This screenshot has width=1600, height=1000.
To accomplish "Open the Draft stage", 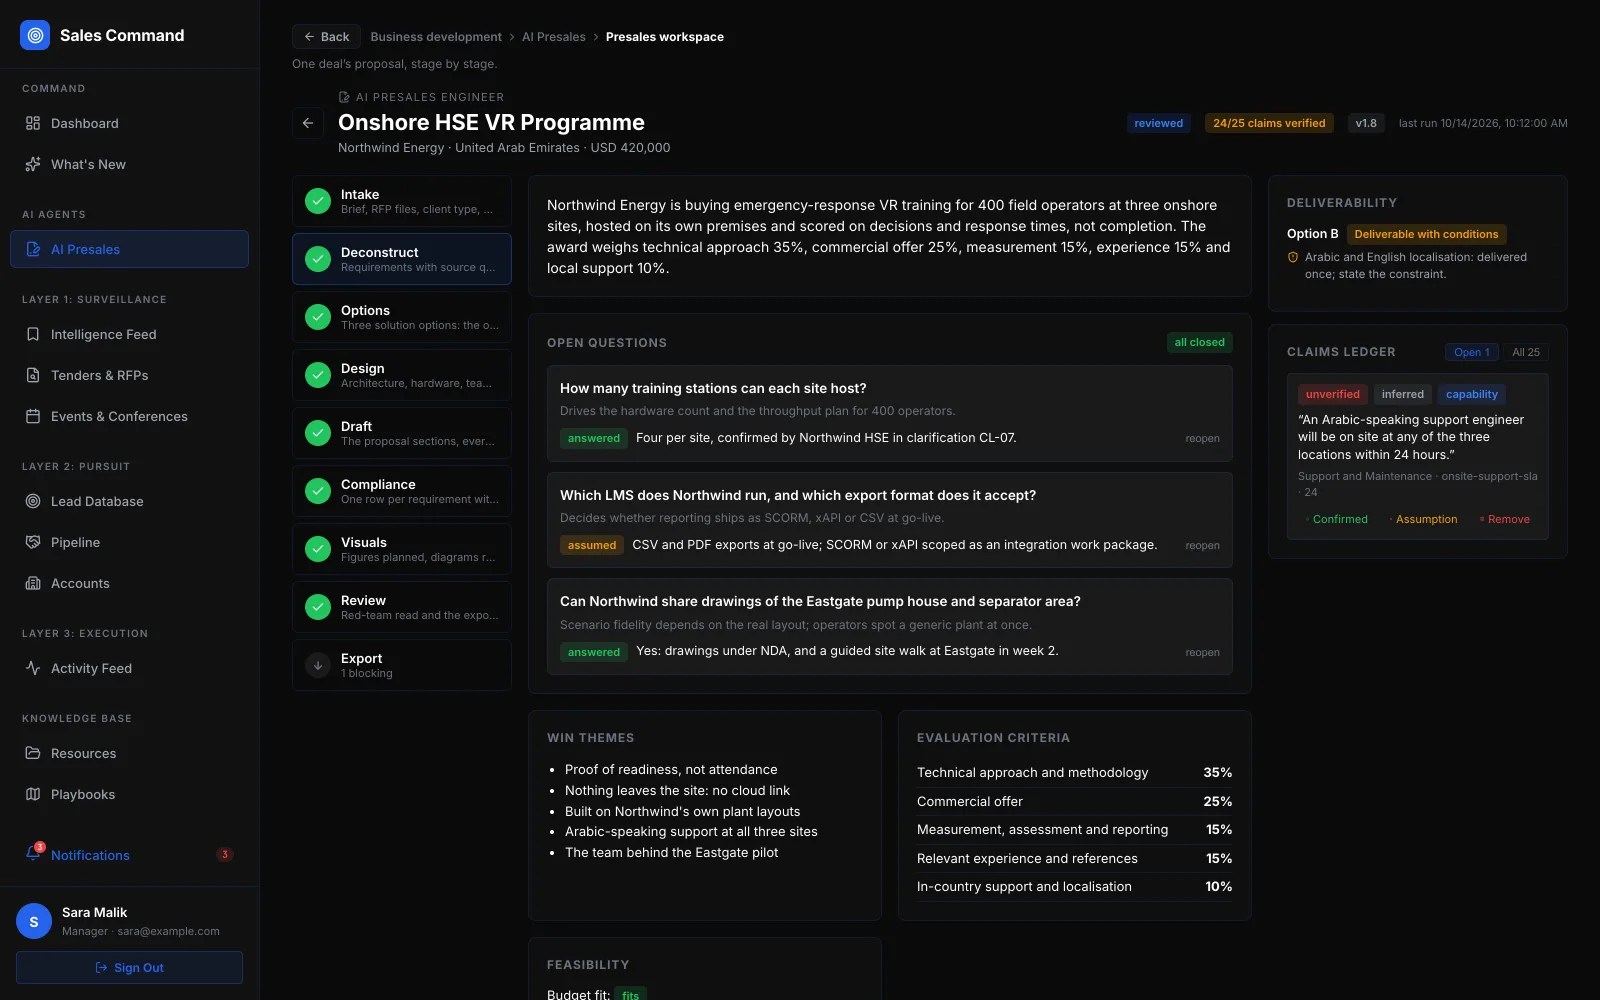I will (402, 433).
